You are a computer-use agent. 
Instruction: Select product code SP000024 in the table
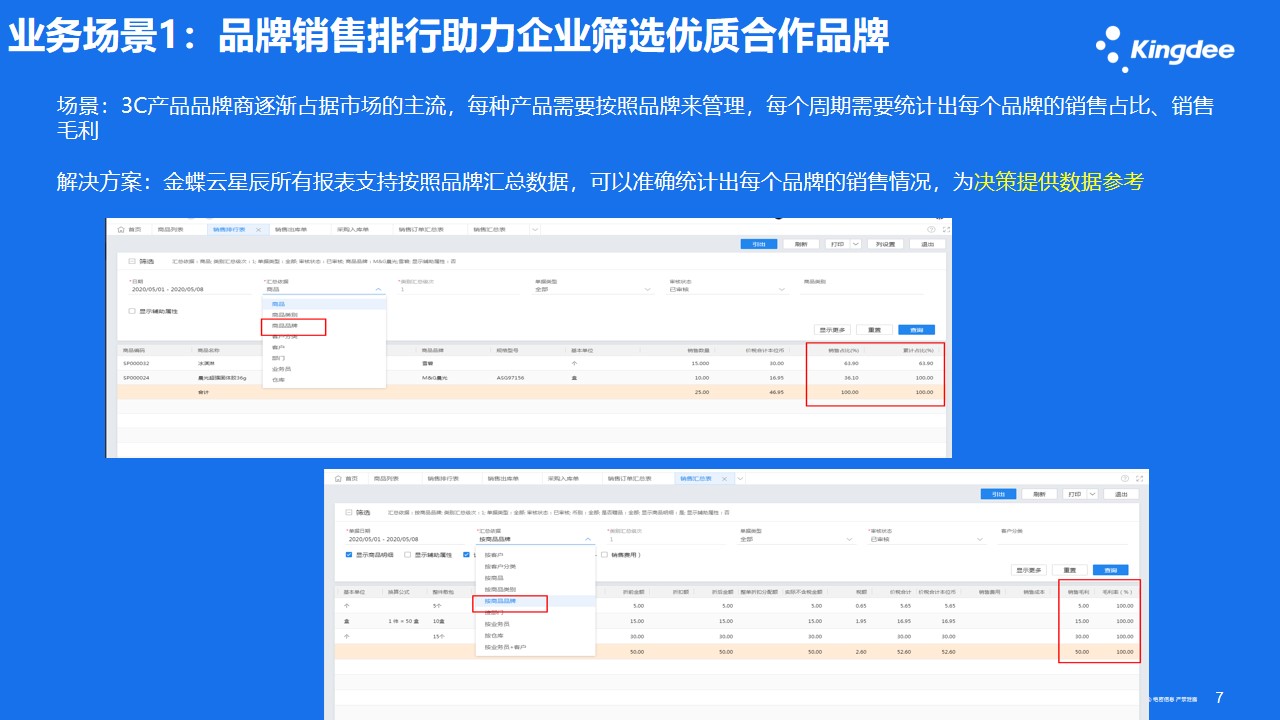tap(136, 378)
